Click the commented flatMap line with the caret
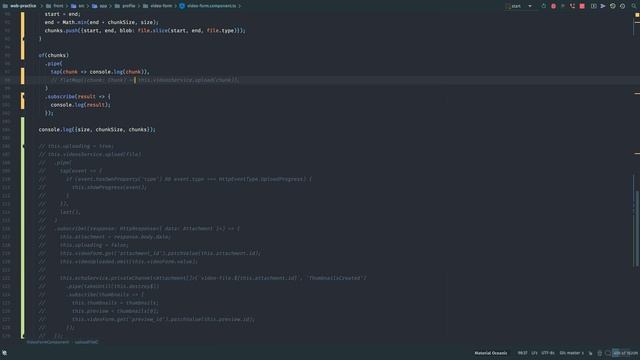 pos(145,80)
